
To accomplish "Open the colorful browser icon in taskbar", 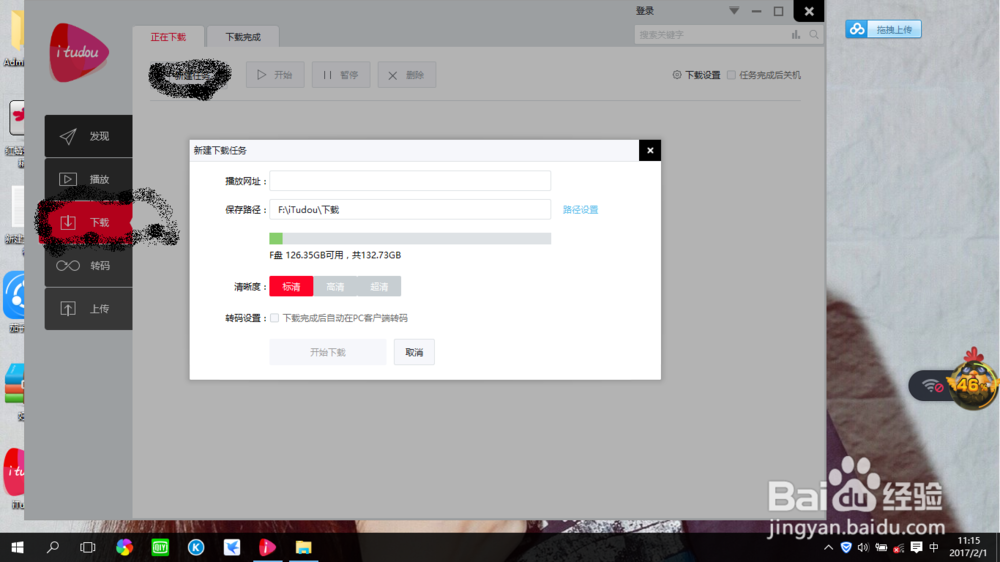I will pos(124,547).
